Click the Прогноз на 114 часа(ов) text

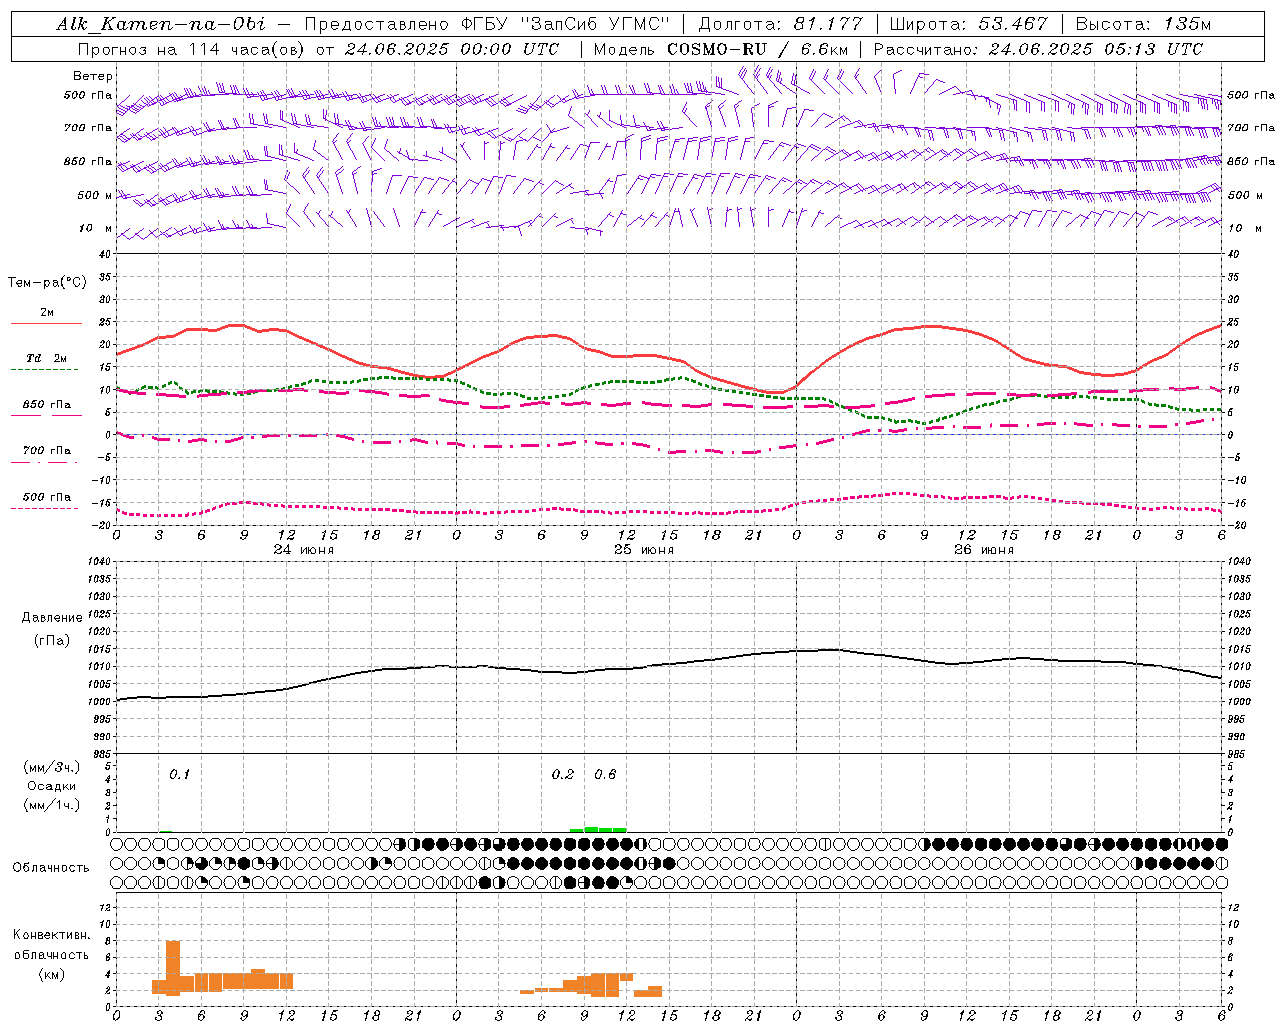click(x=192, y=49)
